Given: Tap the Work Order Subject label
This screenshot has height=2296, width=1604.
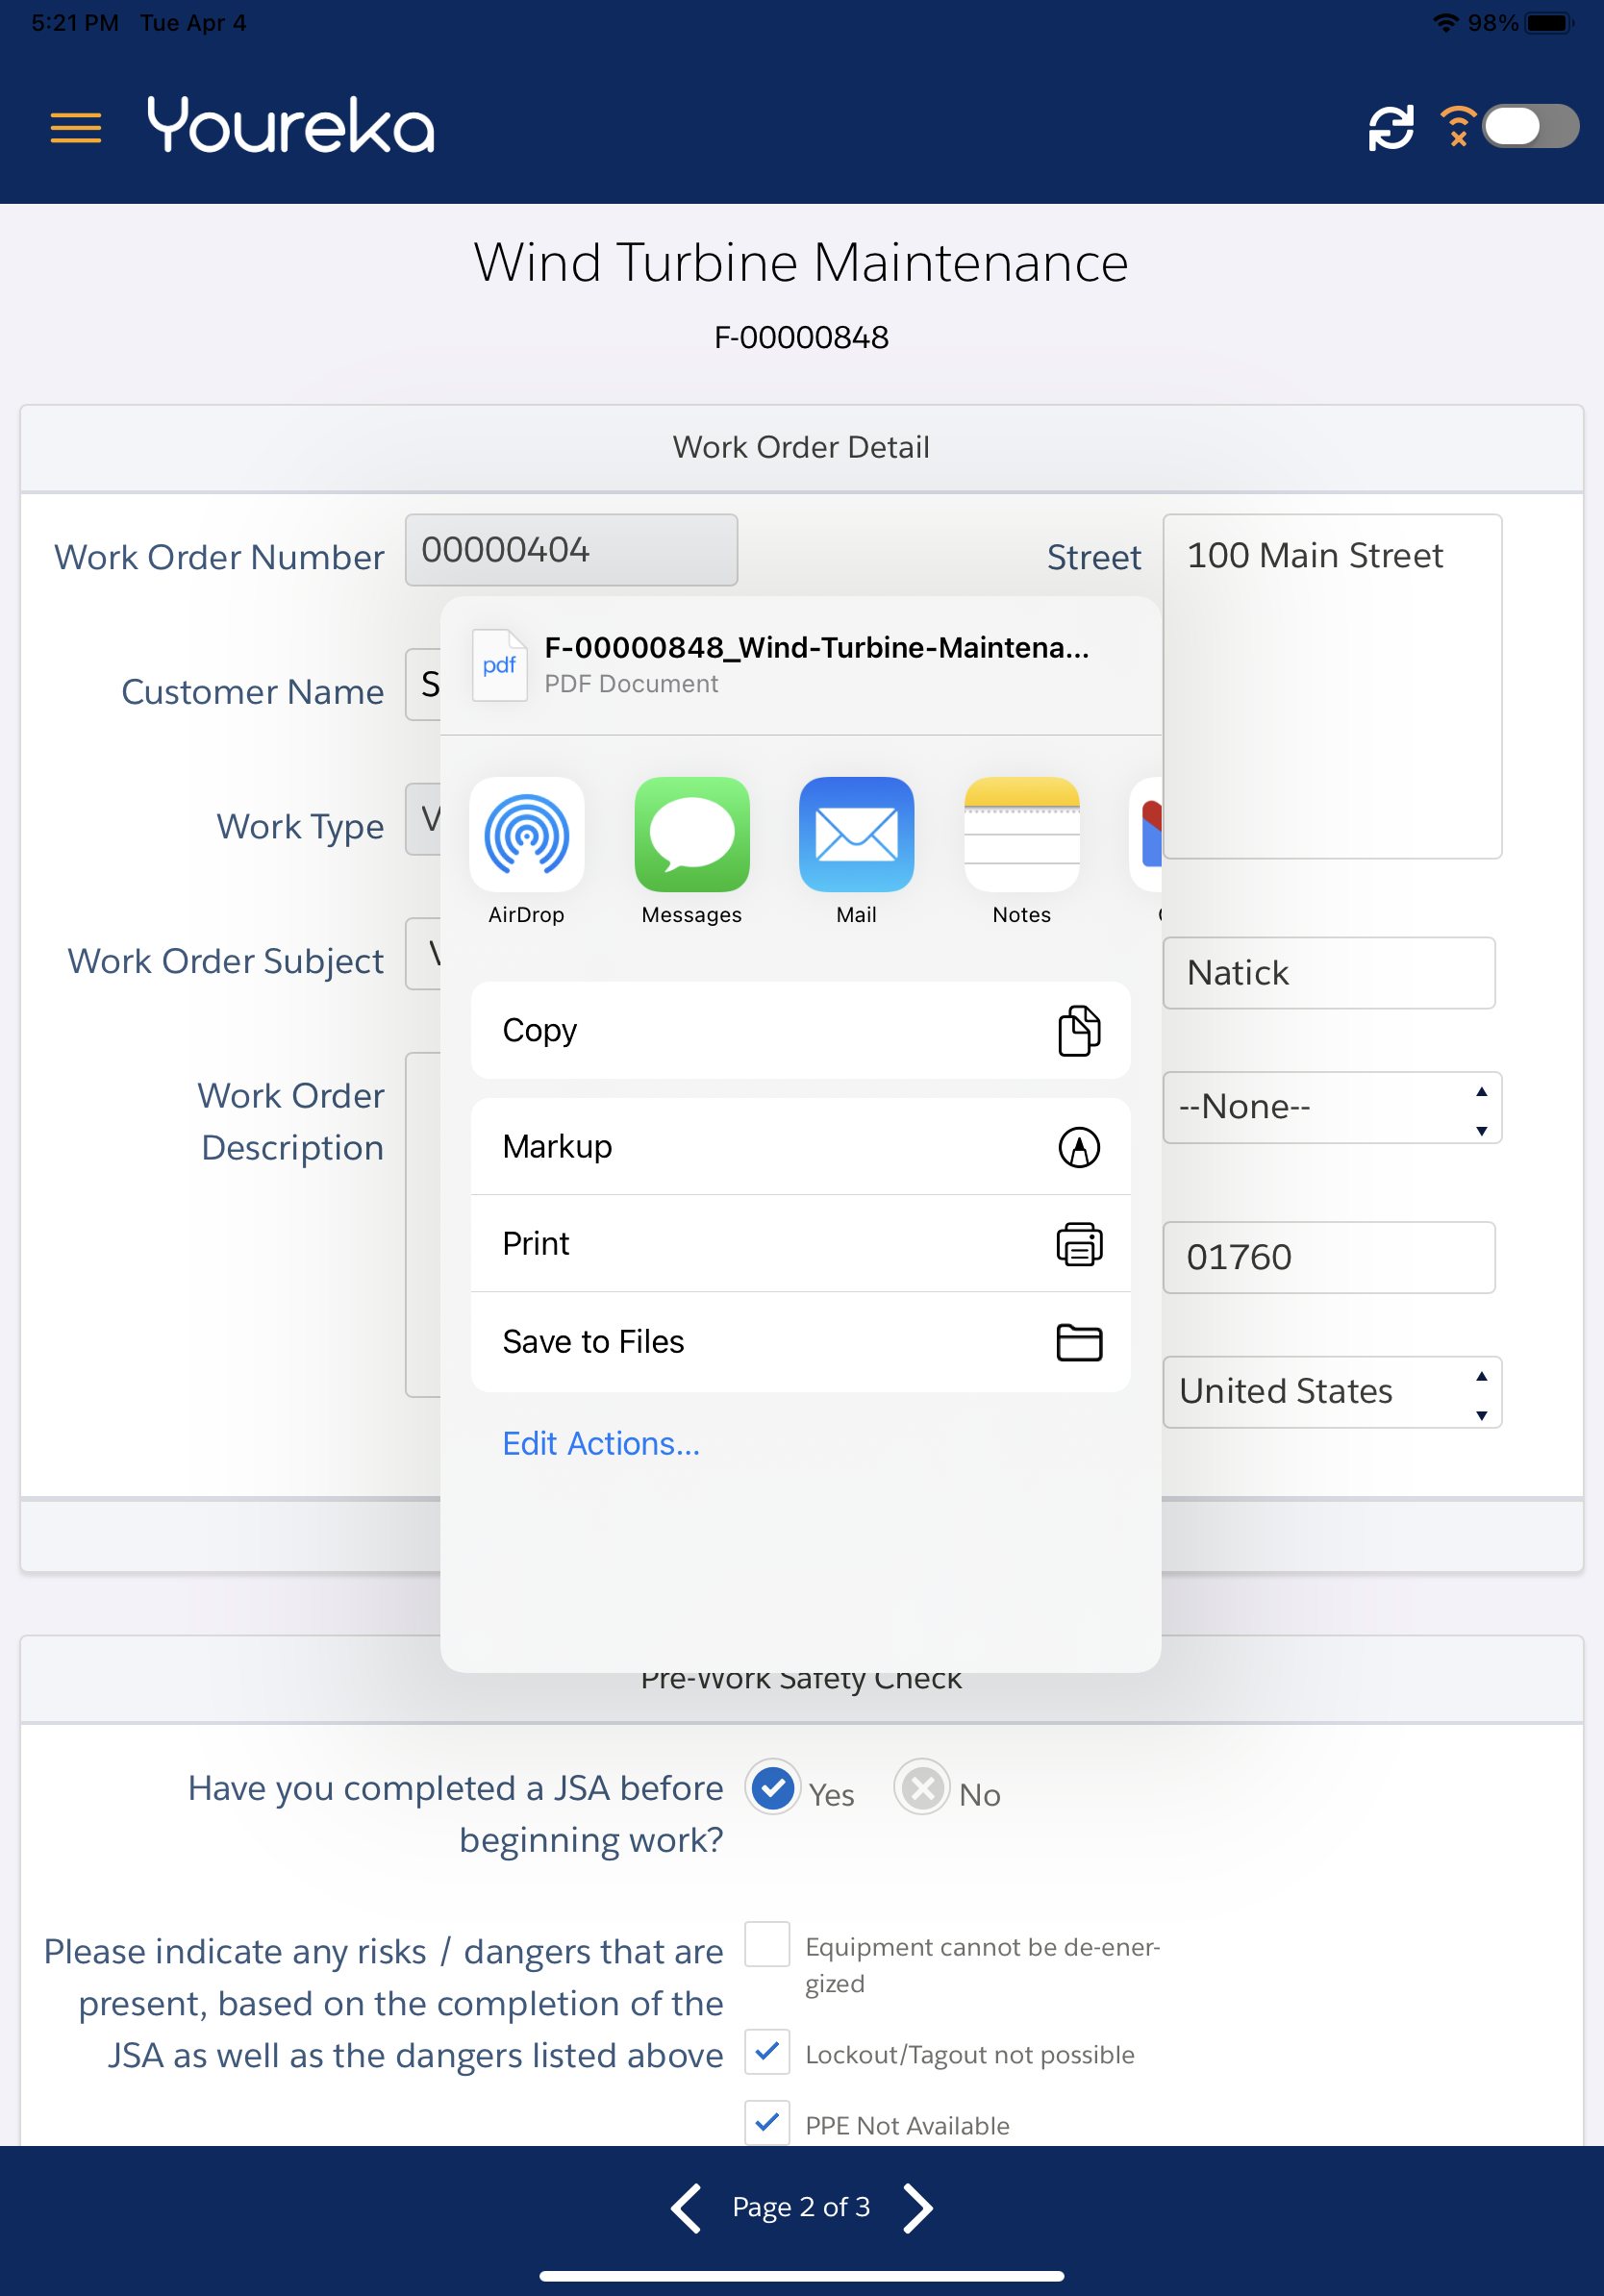Looking at the screenshot, I should (225, 961).
